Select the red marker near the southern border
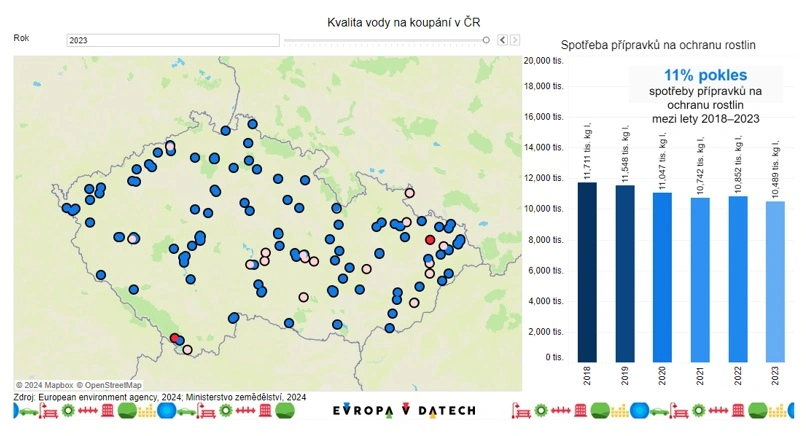Viewport: 806px width, 436px height. pyautogui.click(x=175, y=339)
